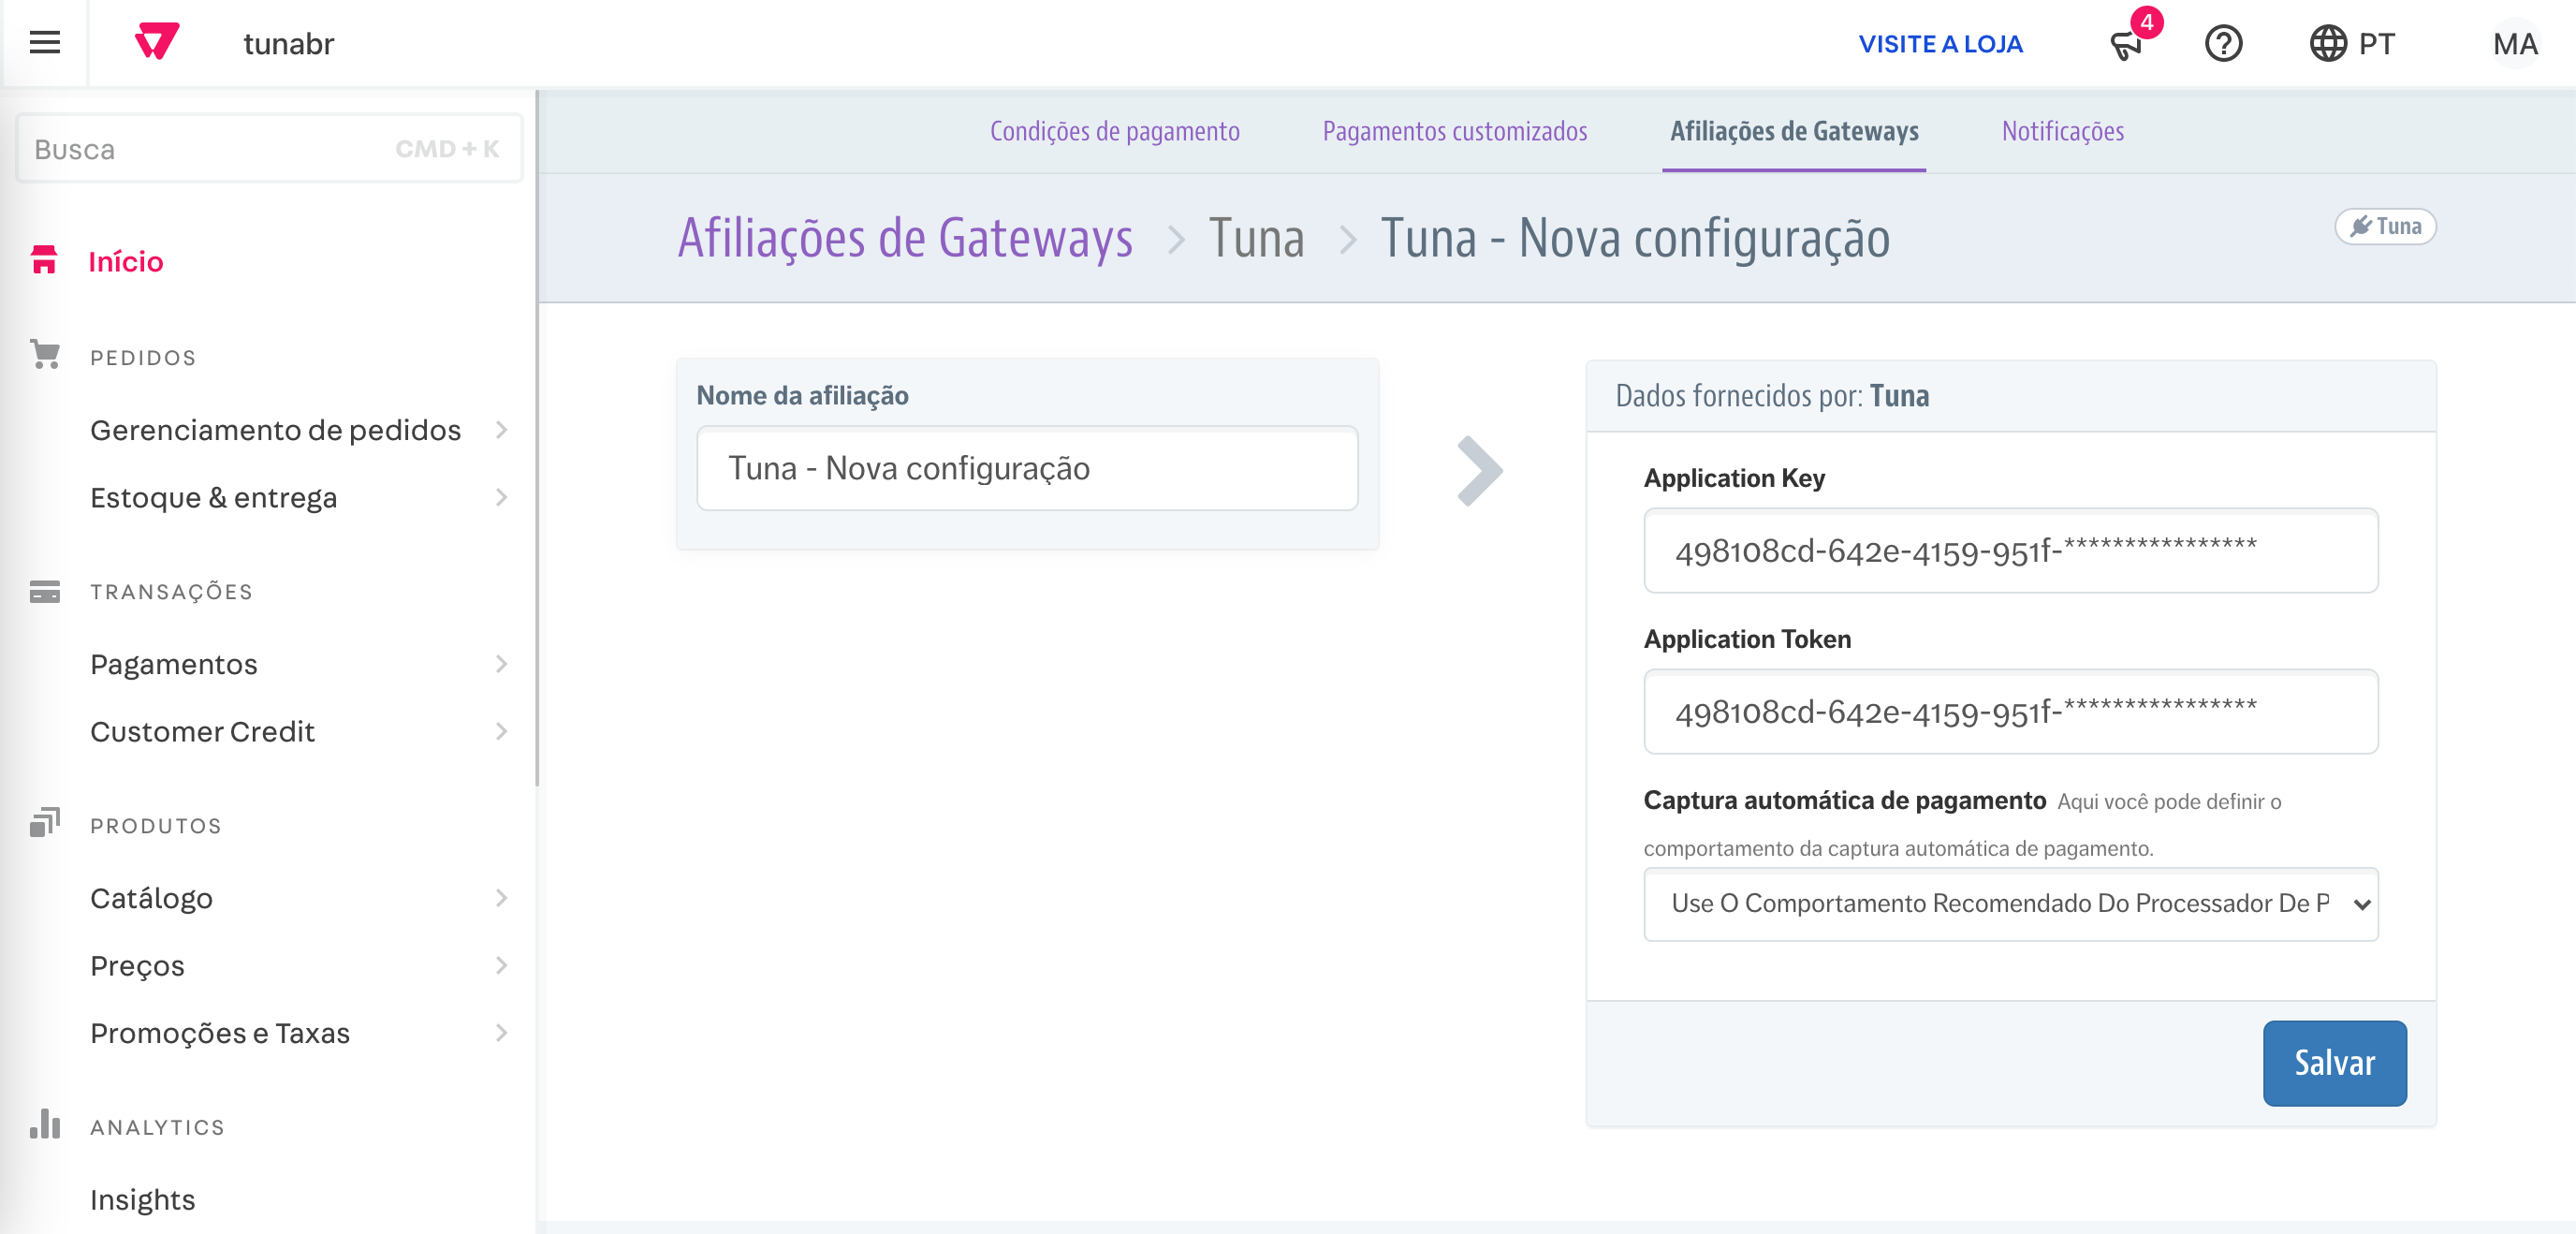Change language via globe icon

click(x=2327, y=44)
